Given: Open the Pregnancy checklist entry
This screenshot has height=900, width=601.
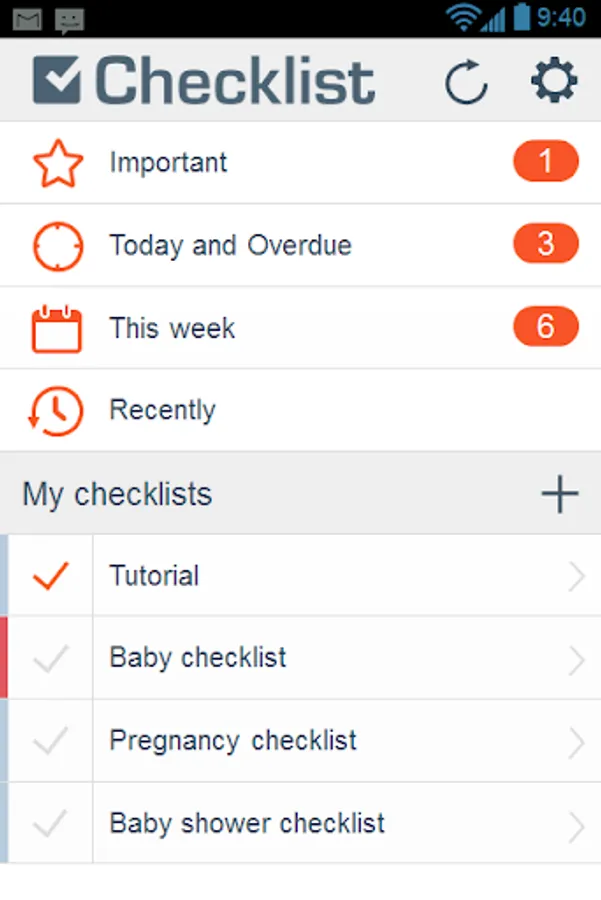Looking at the screenshot, I should pos(233,741).
